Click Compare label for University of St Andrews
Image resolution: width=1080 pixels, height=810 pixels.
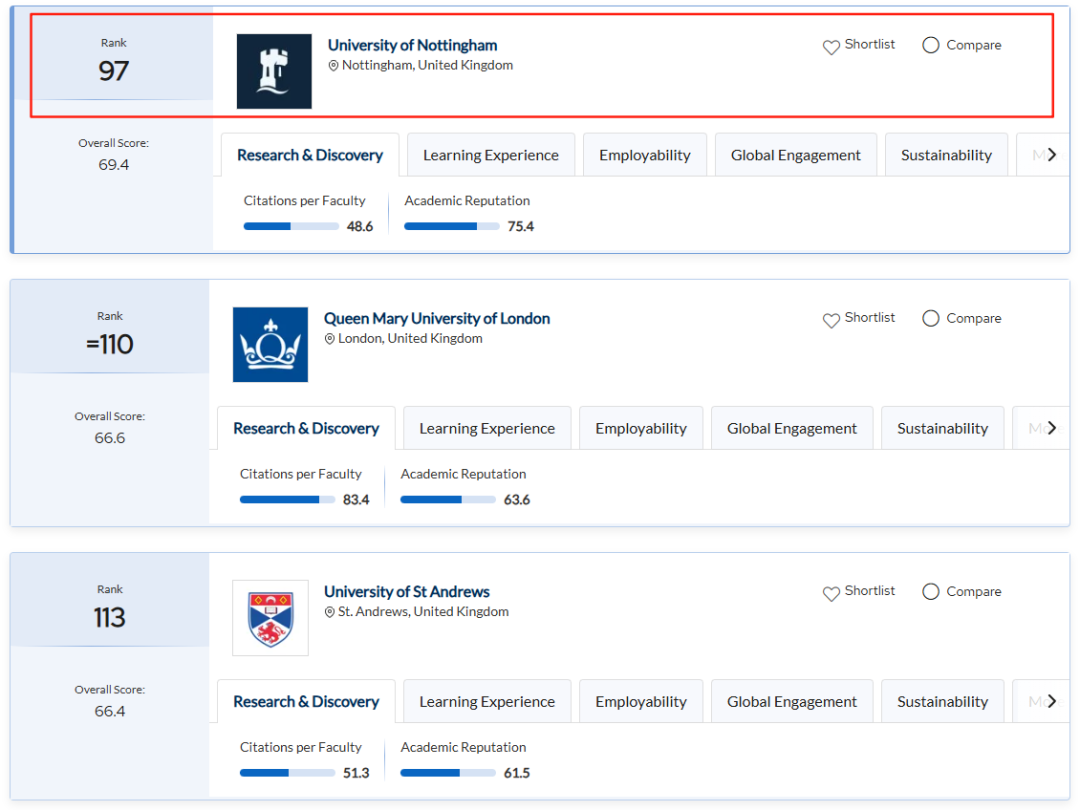coord(974,592)
